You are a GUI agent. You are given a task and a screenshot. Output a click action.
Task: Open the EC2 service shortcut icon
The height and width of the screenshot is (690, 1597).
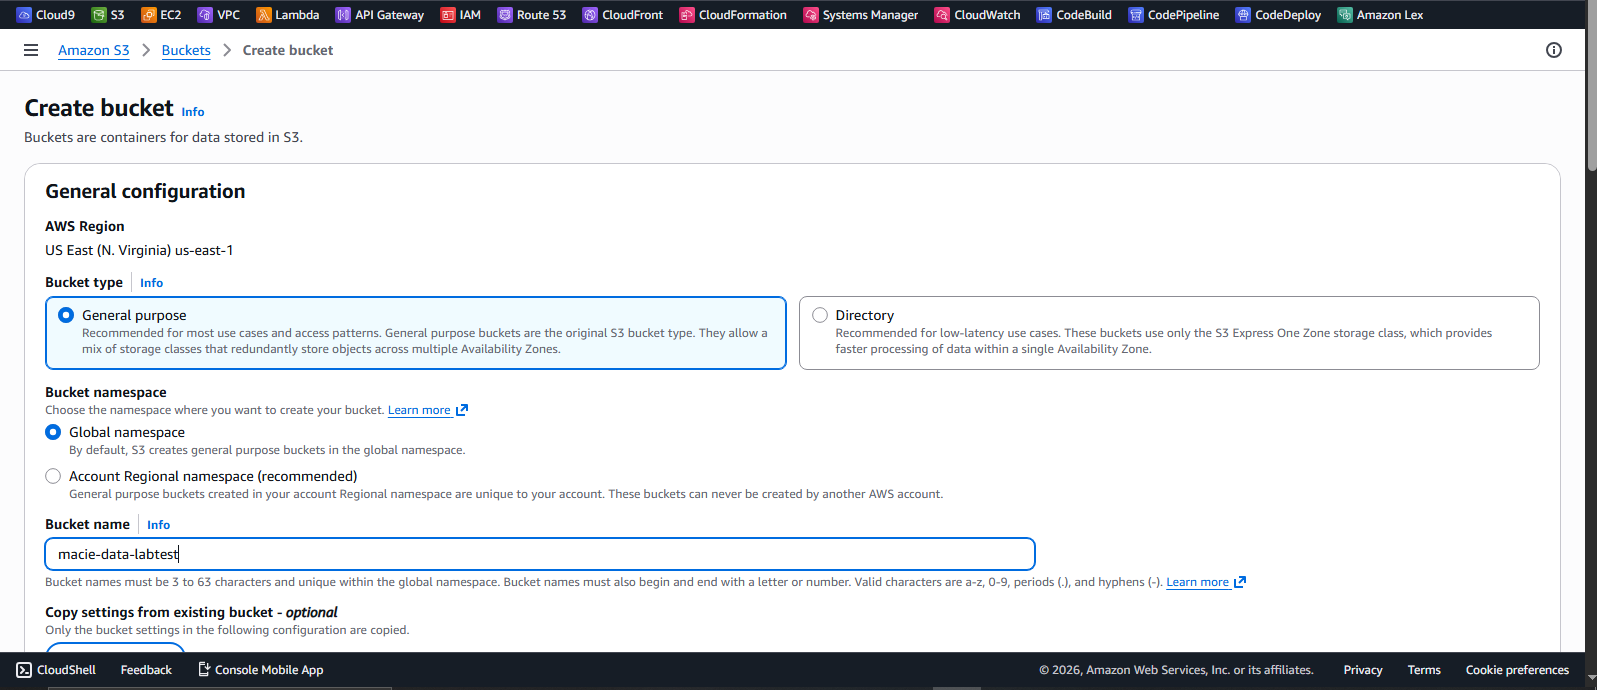(x=149, y=15)
